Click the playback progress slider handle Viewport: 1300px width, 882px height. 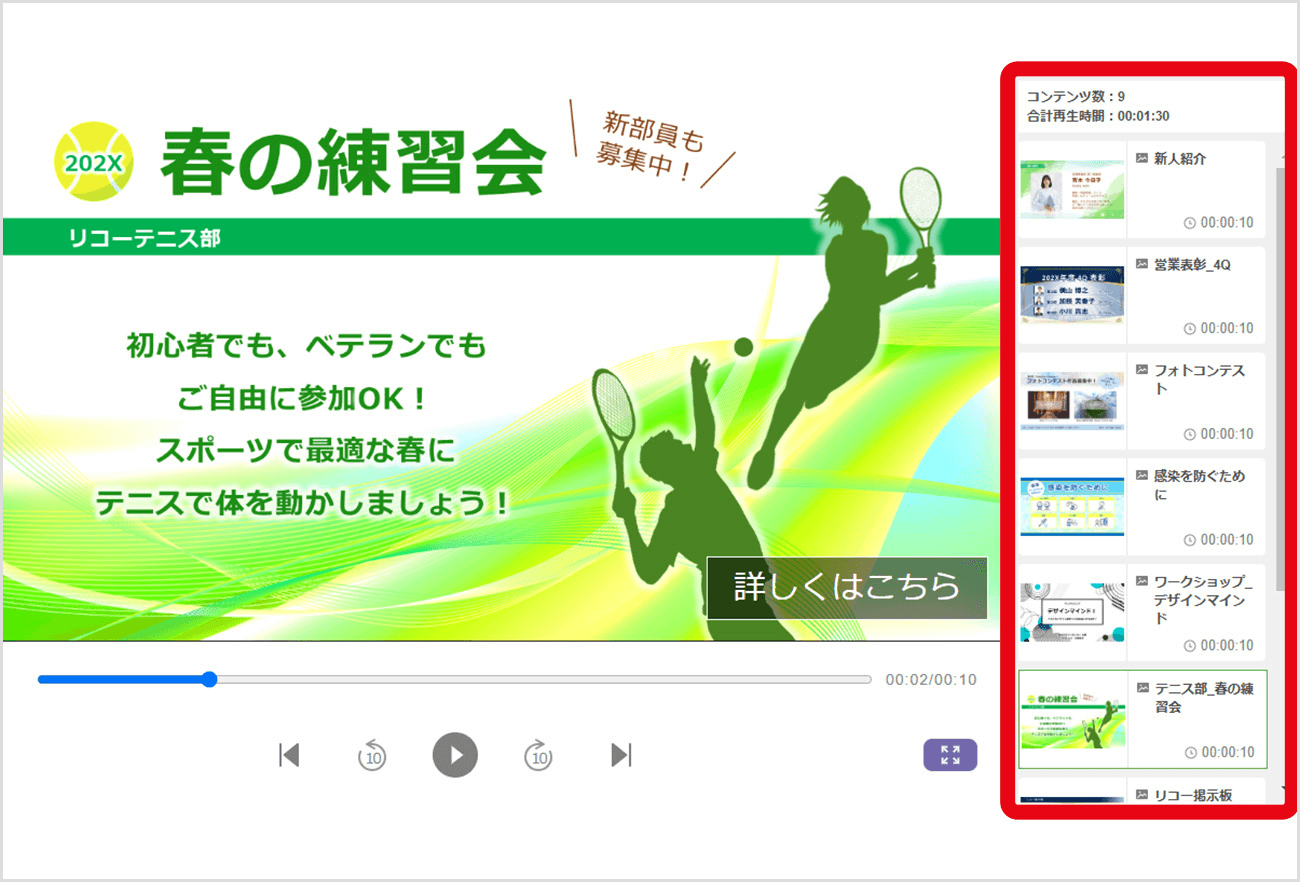pyautogui.click(x=209, y=680)
